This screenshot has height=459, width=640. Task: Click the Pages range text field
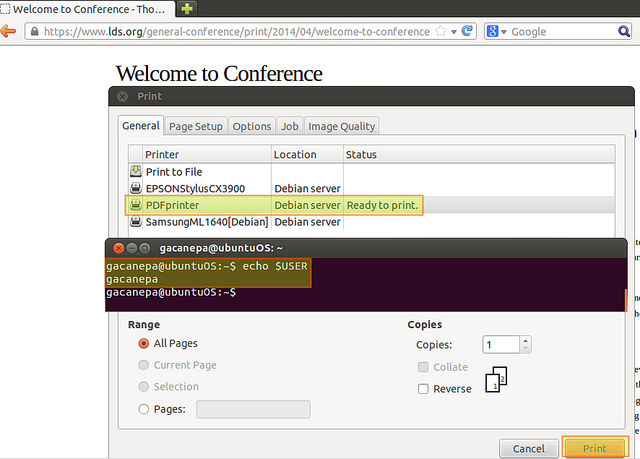coord(253,409)
